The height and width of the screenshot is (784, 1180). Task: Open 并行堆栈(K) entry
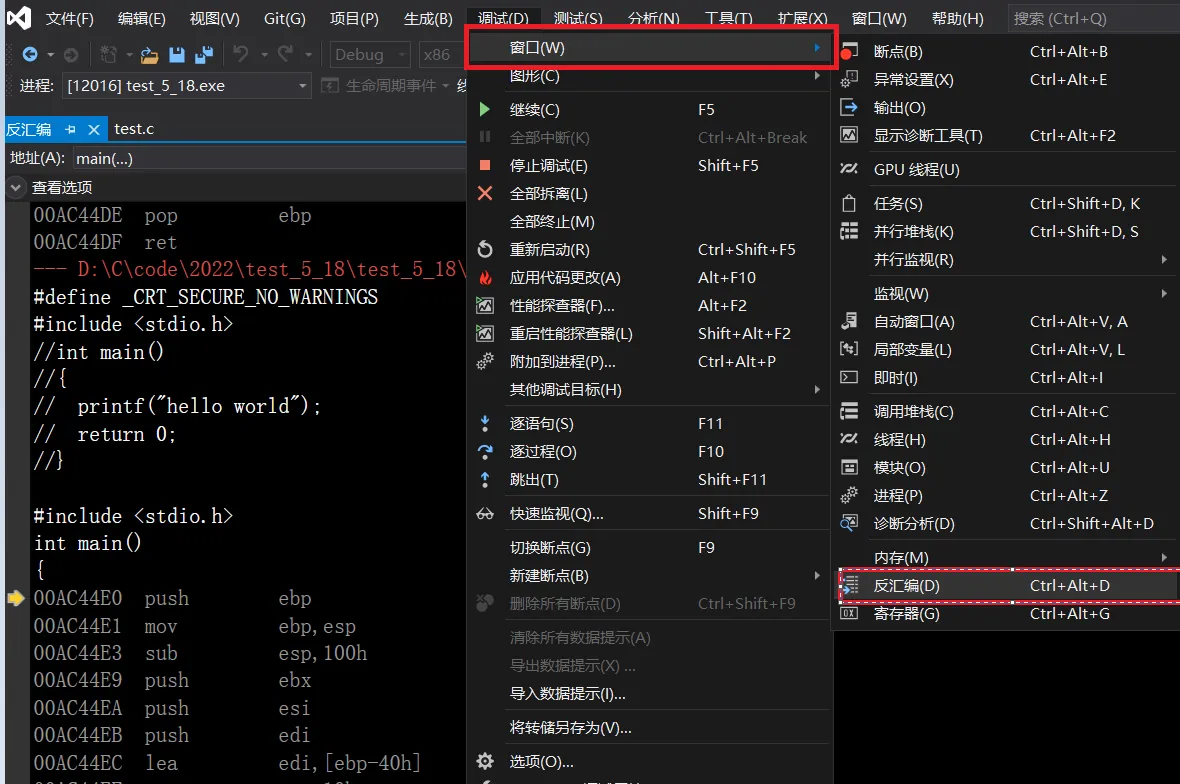(1007, 232)
